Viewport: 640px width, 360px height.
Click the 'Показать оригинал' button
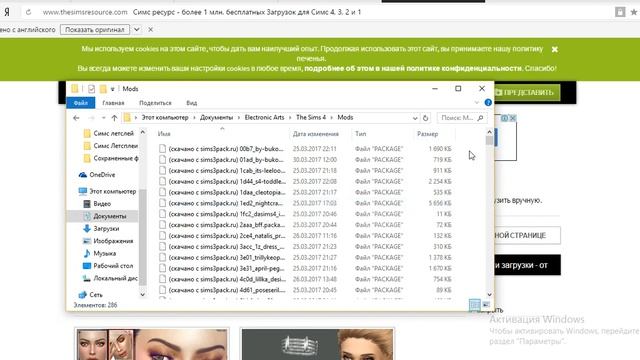[95, 29]
